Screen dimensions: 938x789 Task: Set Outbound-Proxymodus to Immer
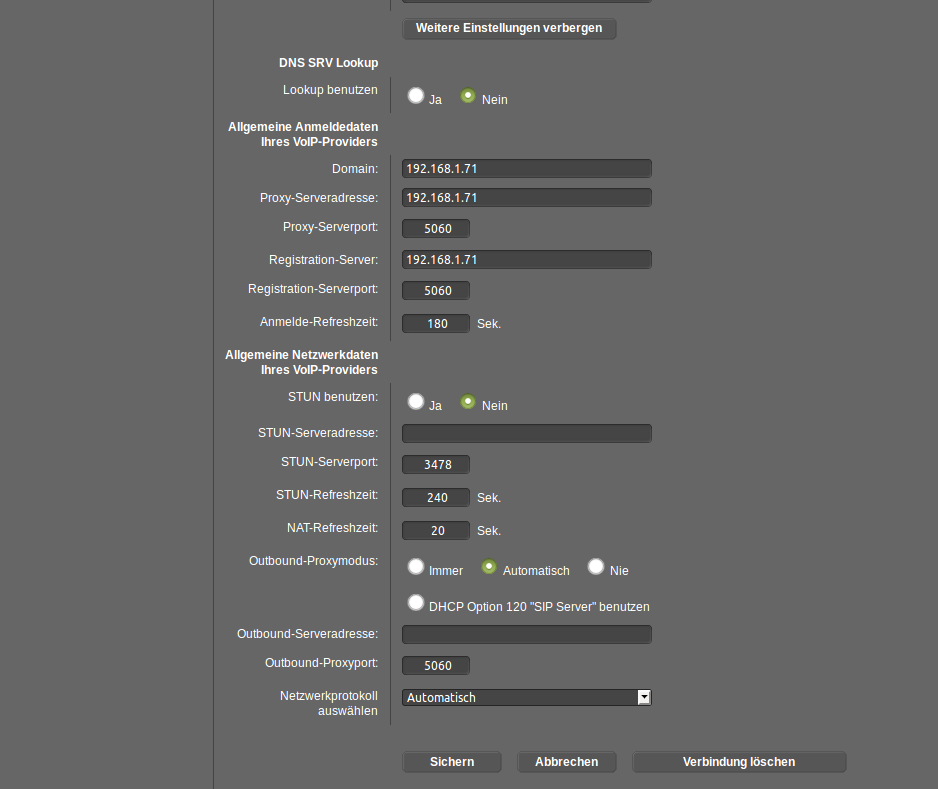(415, 566)
